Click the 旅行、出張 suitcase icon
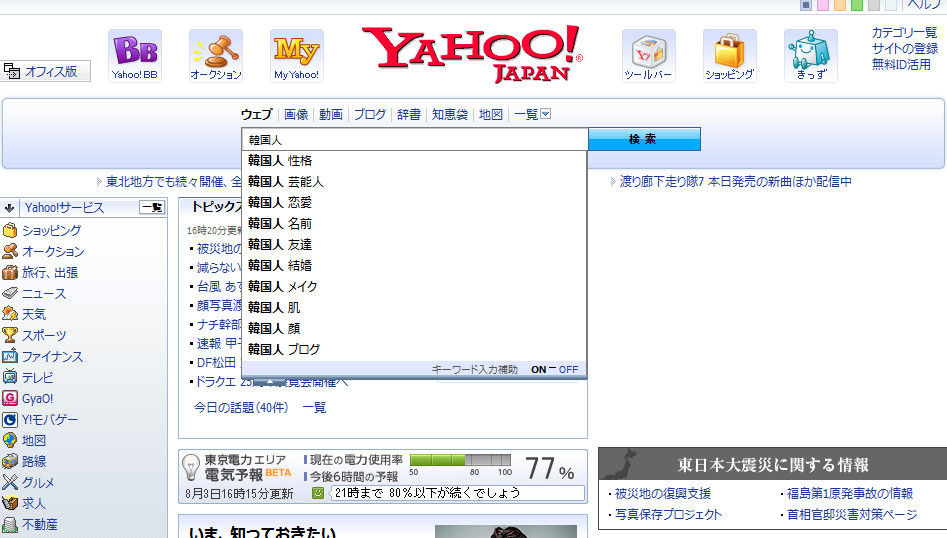 pos(10,272)
